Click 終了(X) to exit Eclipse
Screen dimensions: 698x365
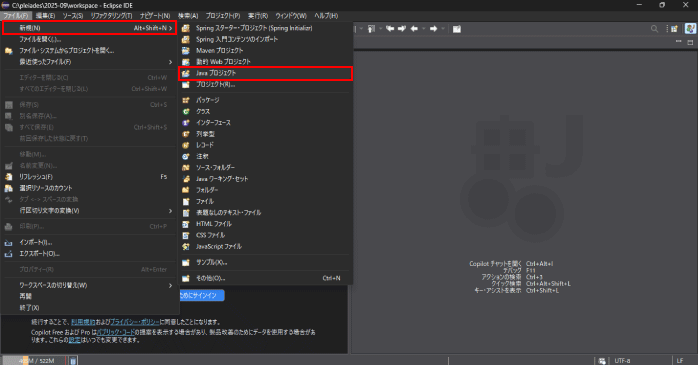tap(89, 308)
